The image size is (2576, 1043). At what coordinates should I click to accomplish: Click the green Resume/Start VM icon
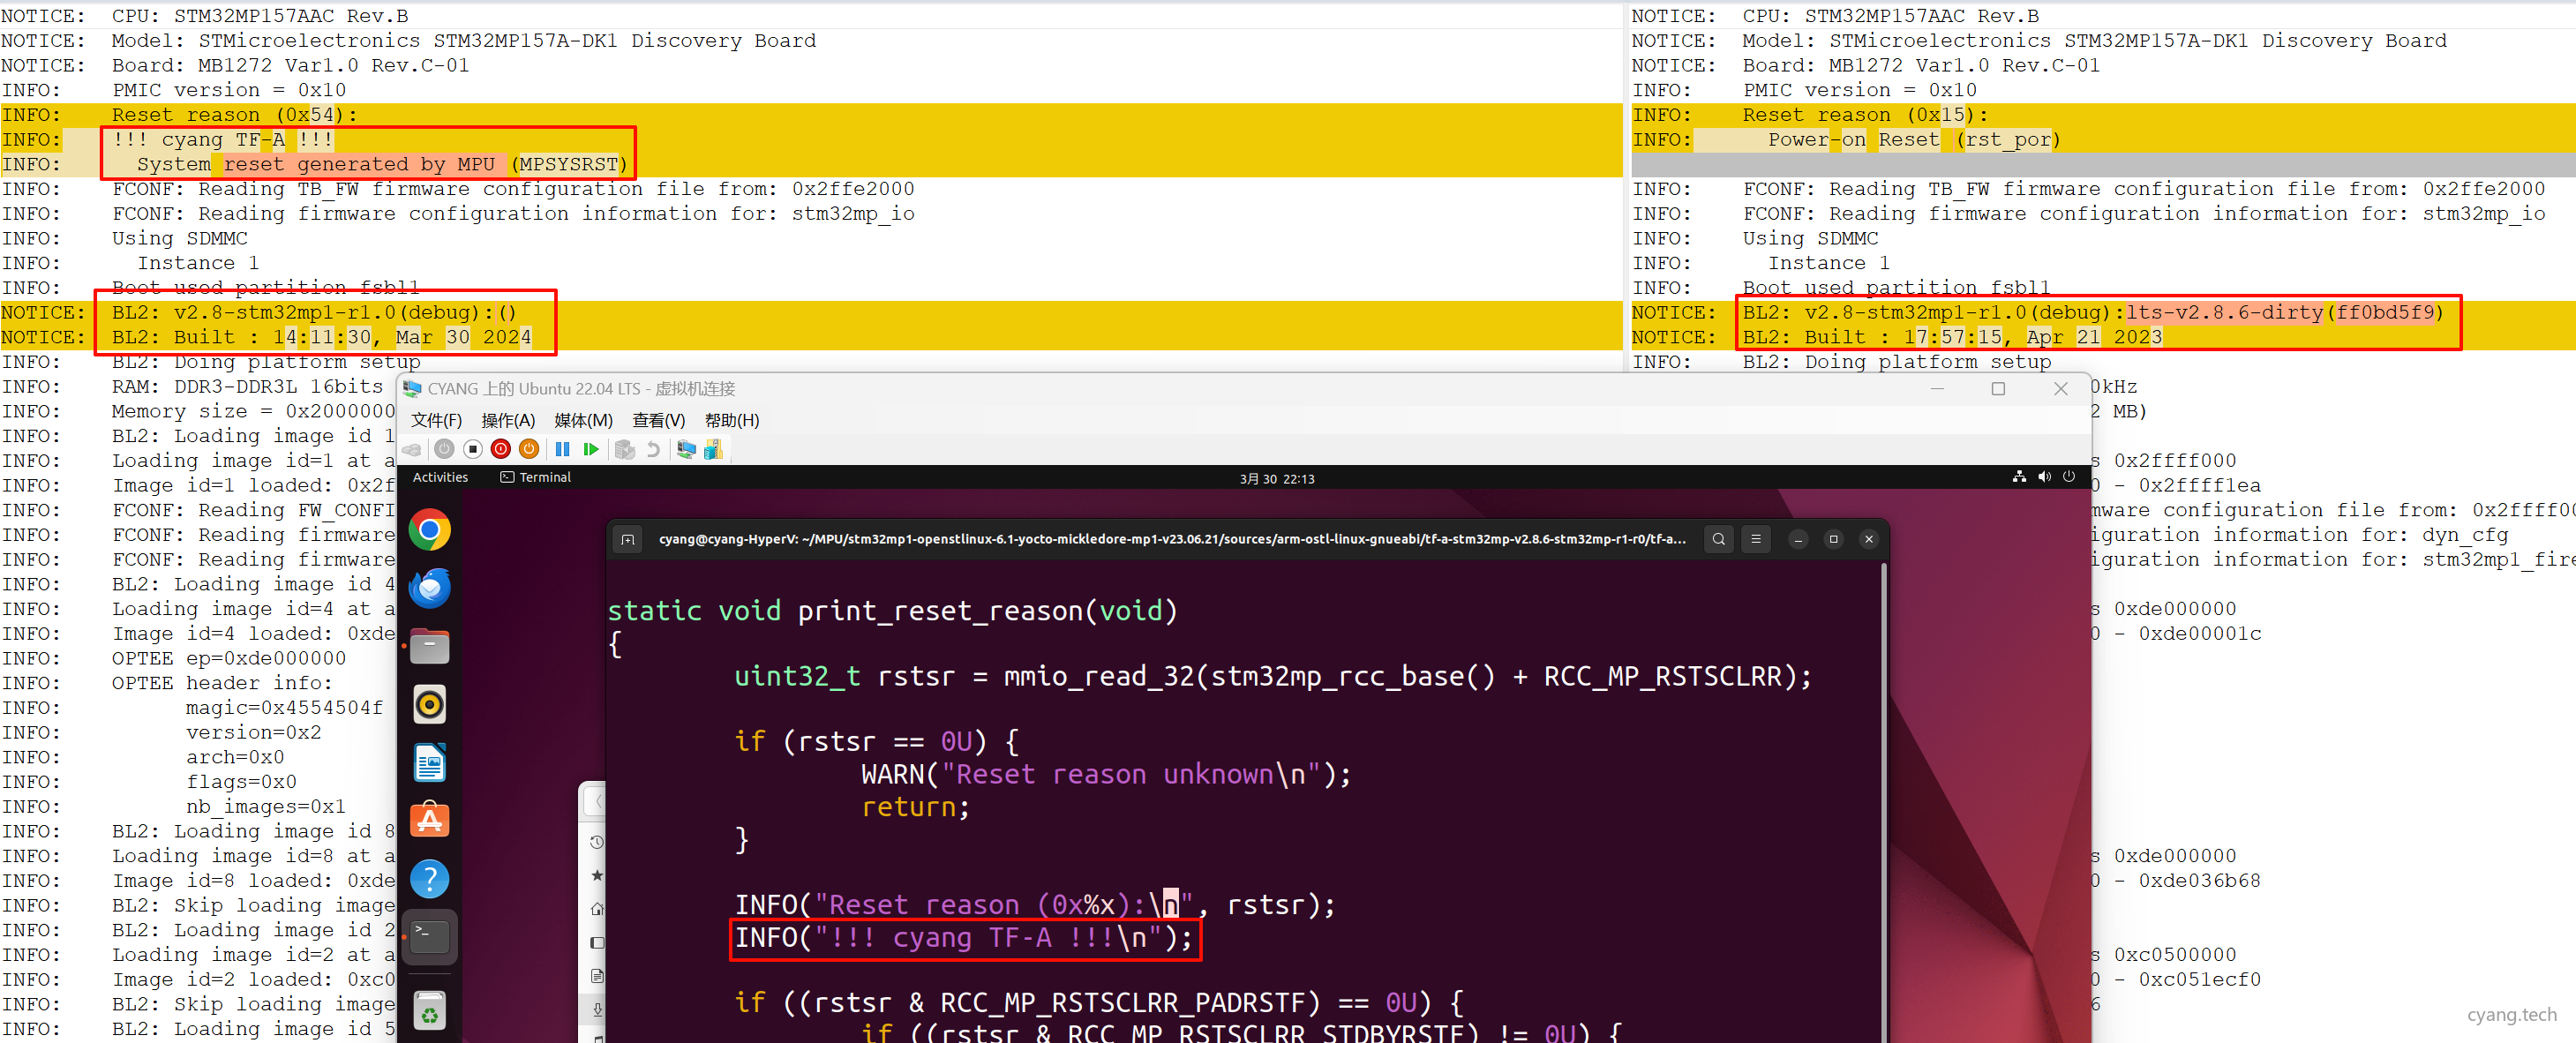[591, 449]
